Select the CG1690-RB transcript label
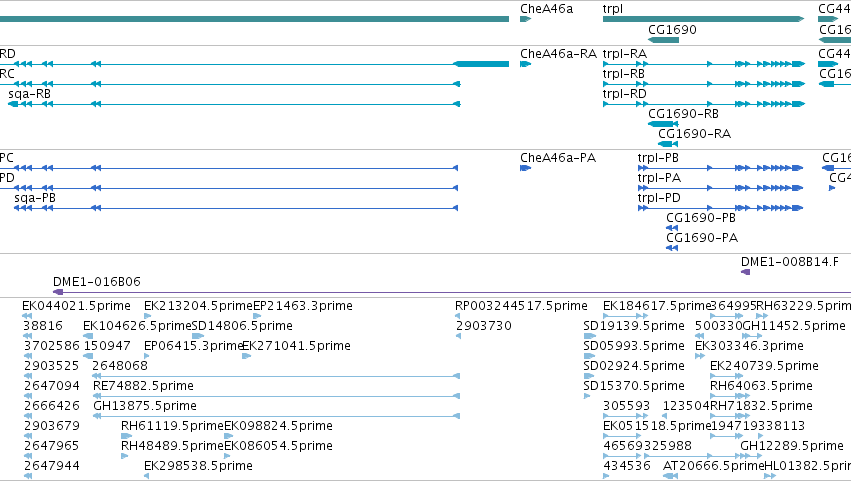 point(683,114)
